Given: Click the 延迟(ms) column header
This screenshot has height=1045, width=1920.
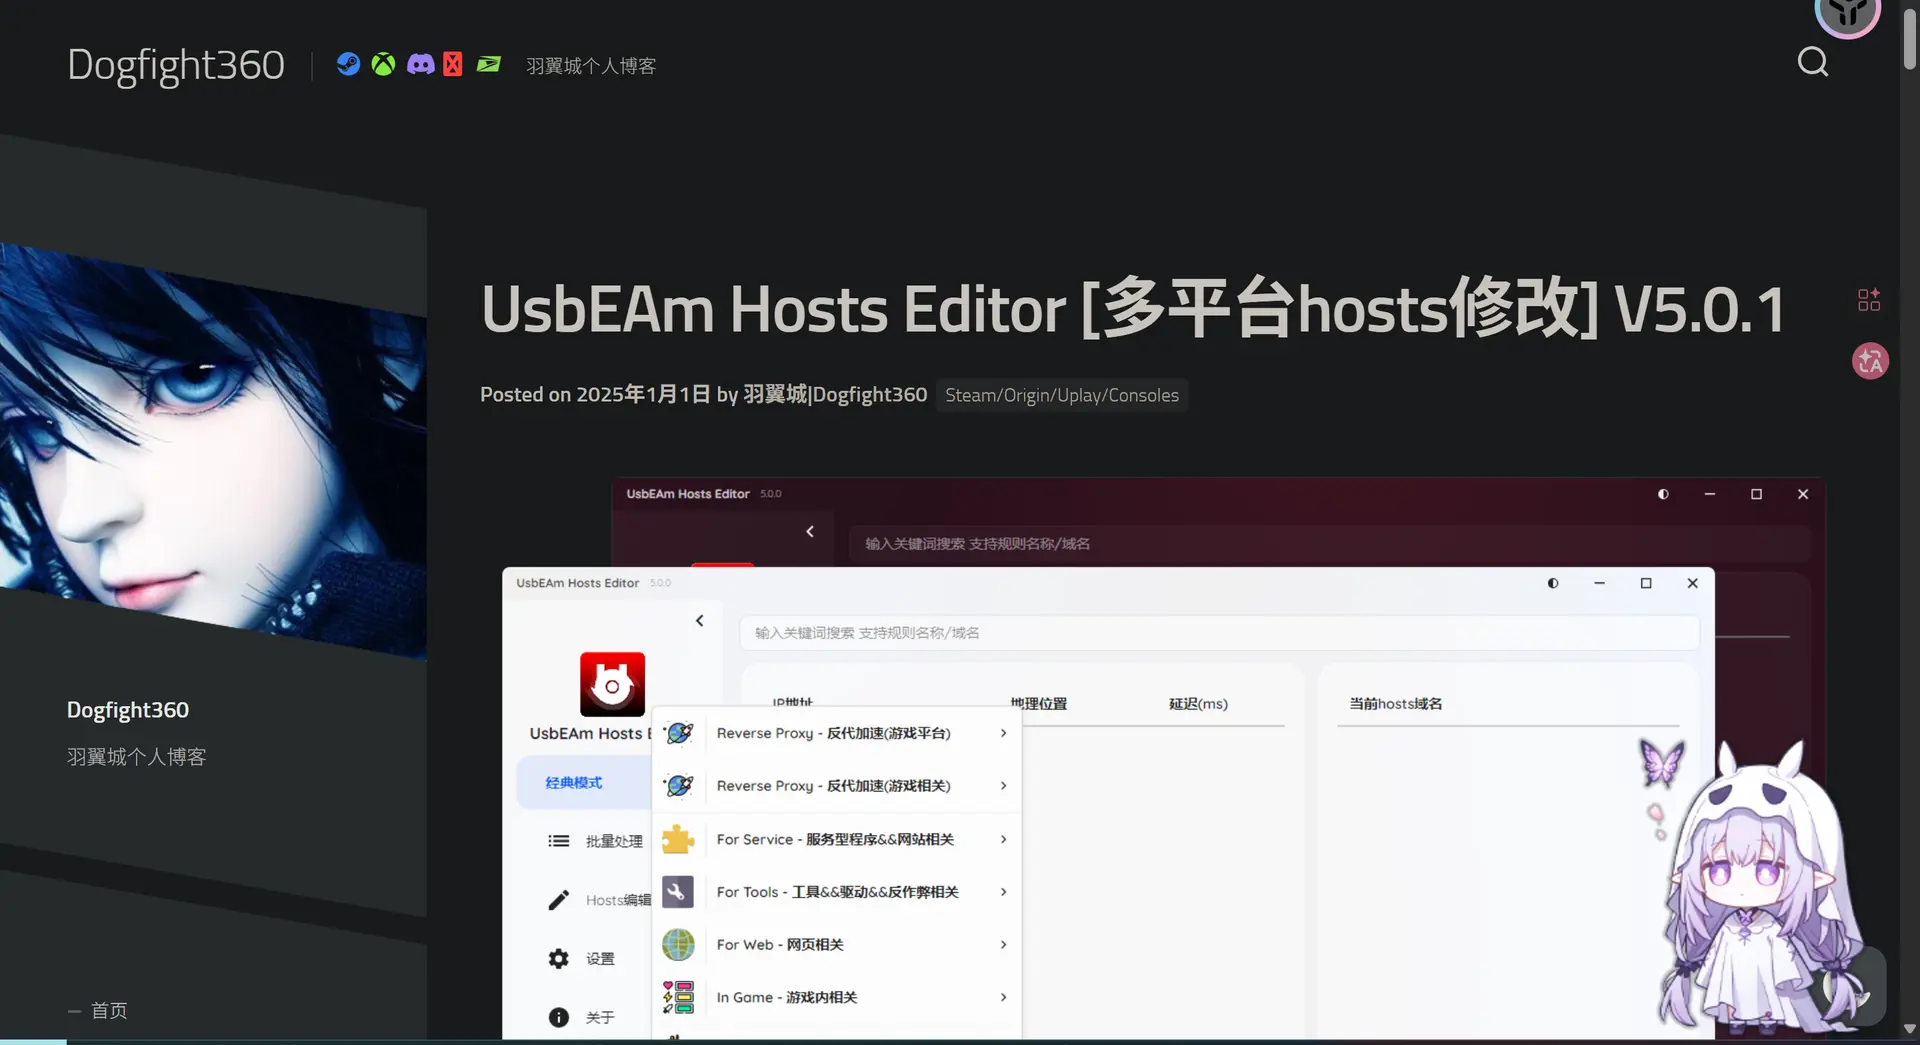Looking at the screenshot, I should click(x=1198, y=704).
